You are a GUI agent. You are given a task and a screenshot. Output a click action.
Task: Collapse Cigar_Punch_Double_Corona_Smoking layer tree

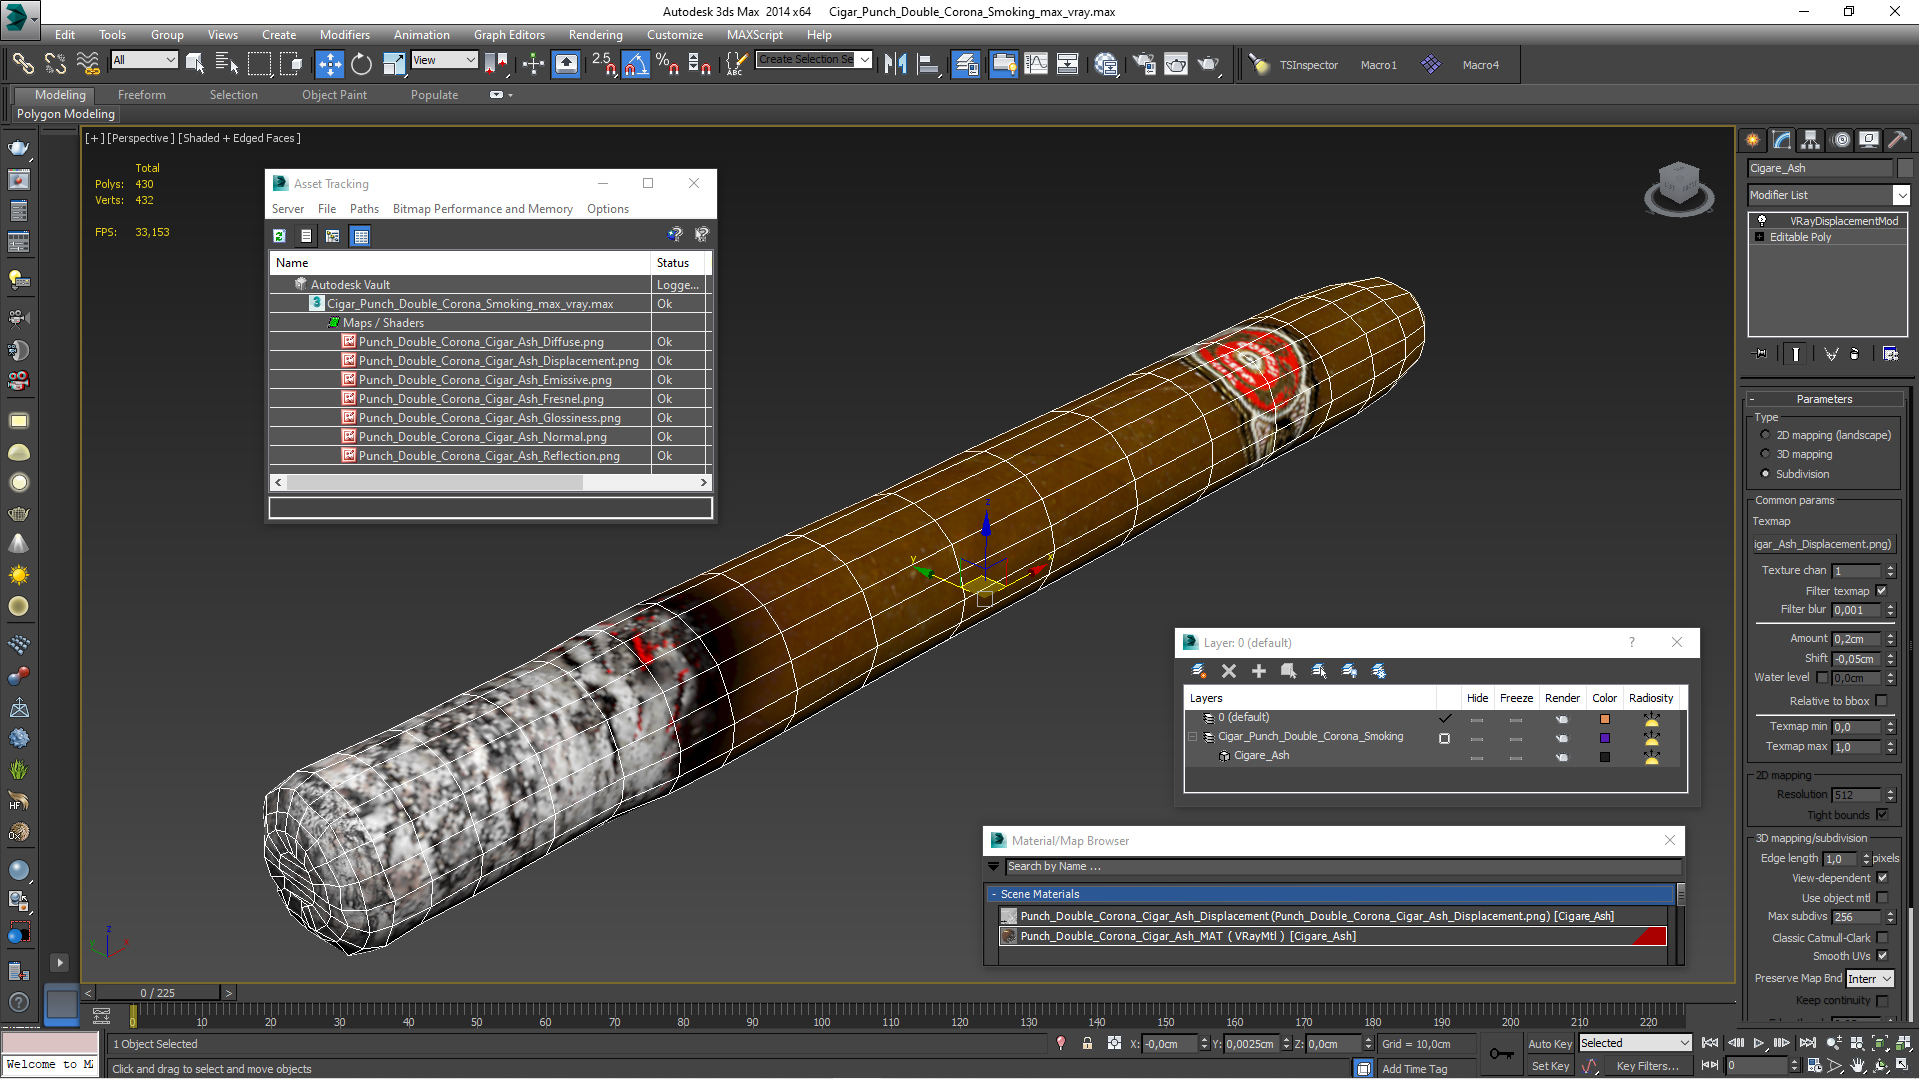click(x=1193, y=737)
